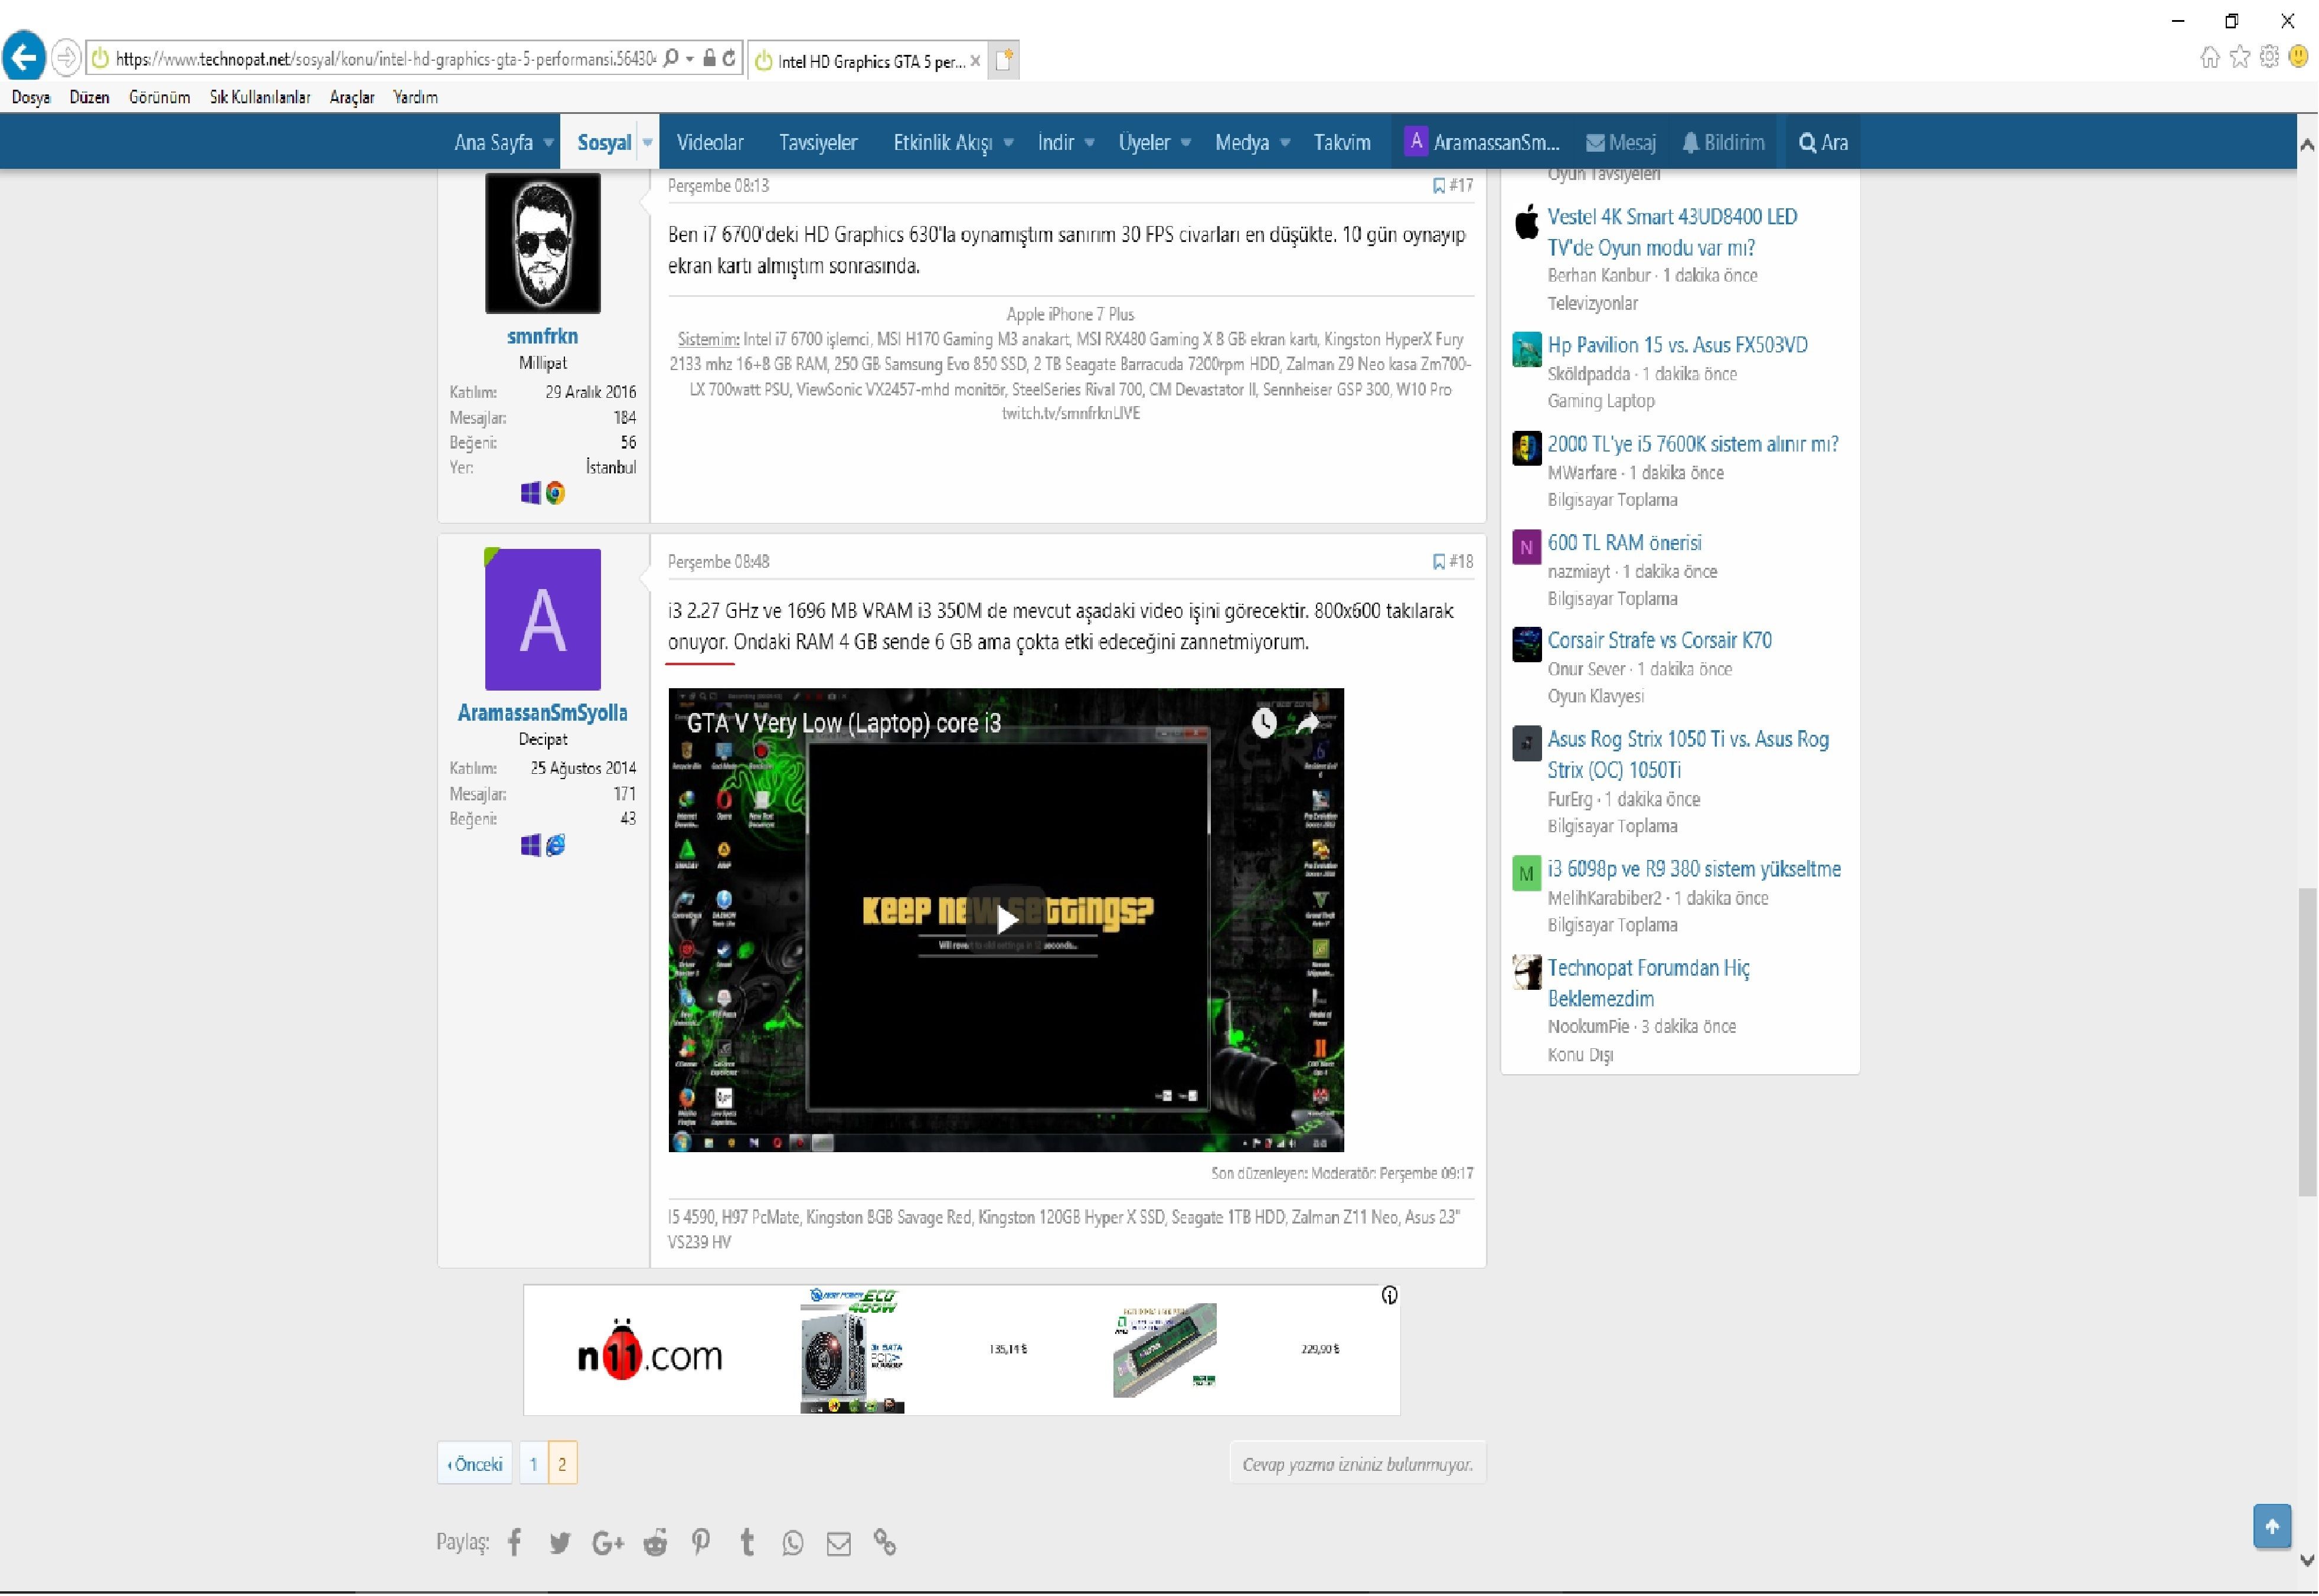Go to page 1 of the thread
This screenshot has width=2319, height=1596.
click(533, 1464)
